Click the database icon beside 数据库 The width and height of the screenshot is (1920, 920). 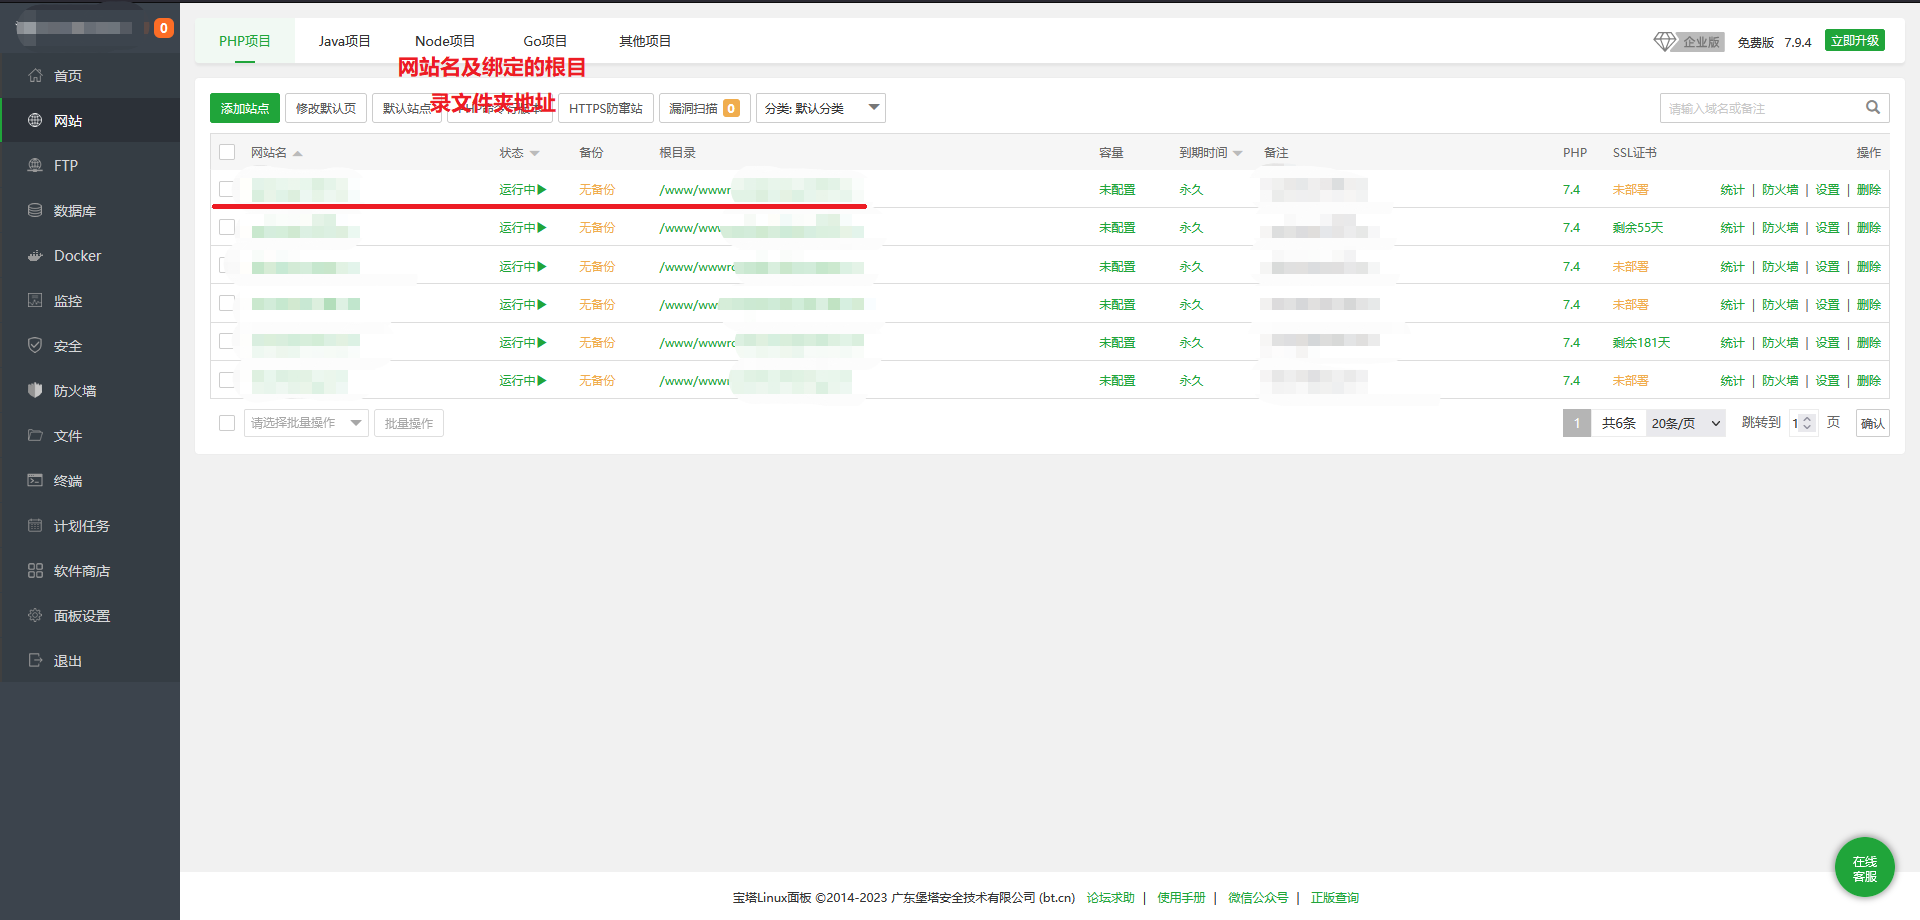point(35,211)
